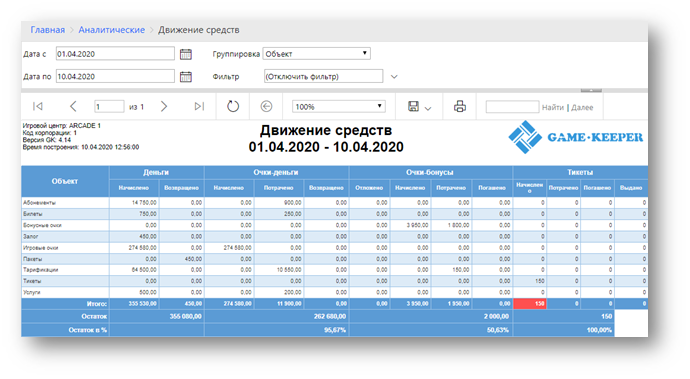Image resolution: width=690 pixels, height=379 pixels.
Task: Click the 'Итого:' row label
Action: [x=97, y=304]
